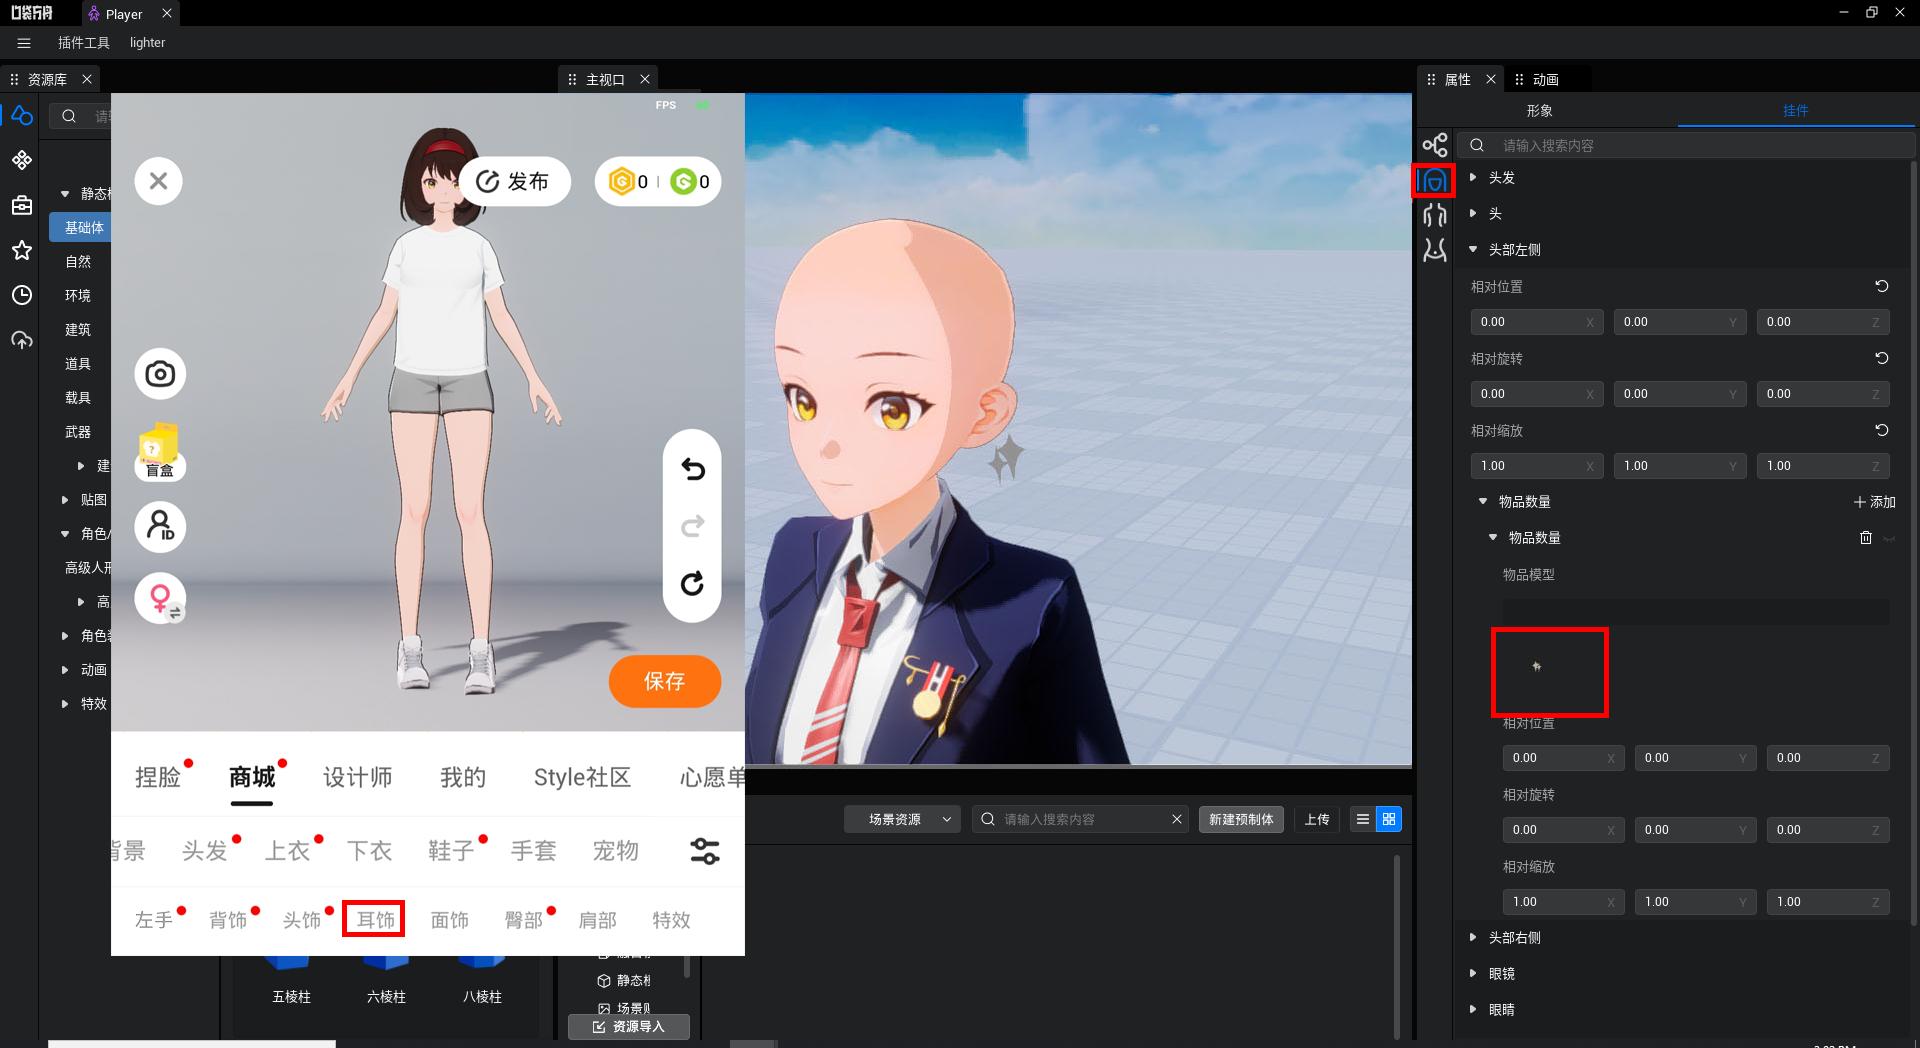Switch to the 挂件 tab
The width and height of the screenshot is (1920, 1048).
tap(1795, 110)
